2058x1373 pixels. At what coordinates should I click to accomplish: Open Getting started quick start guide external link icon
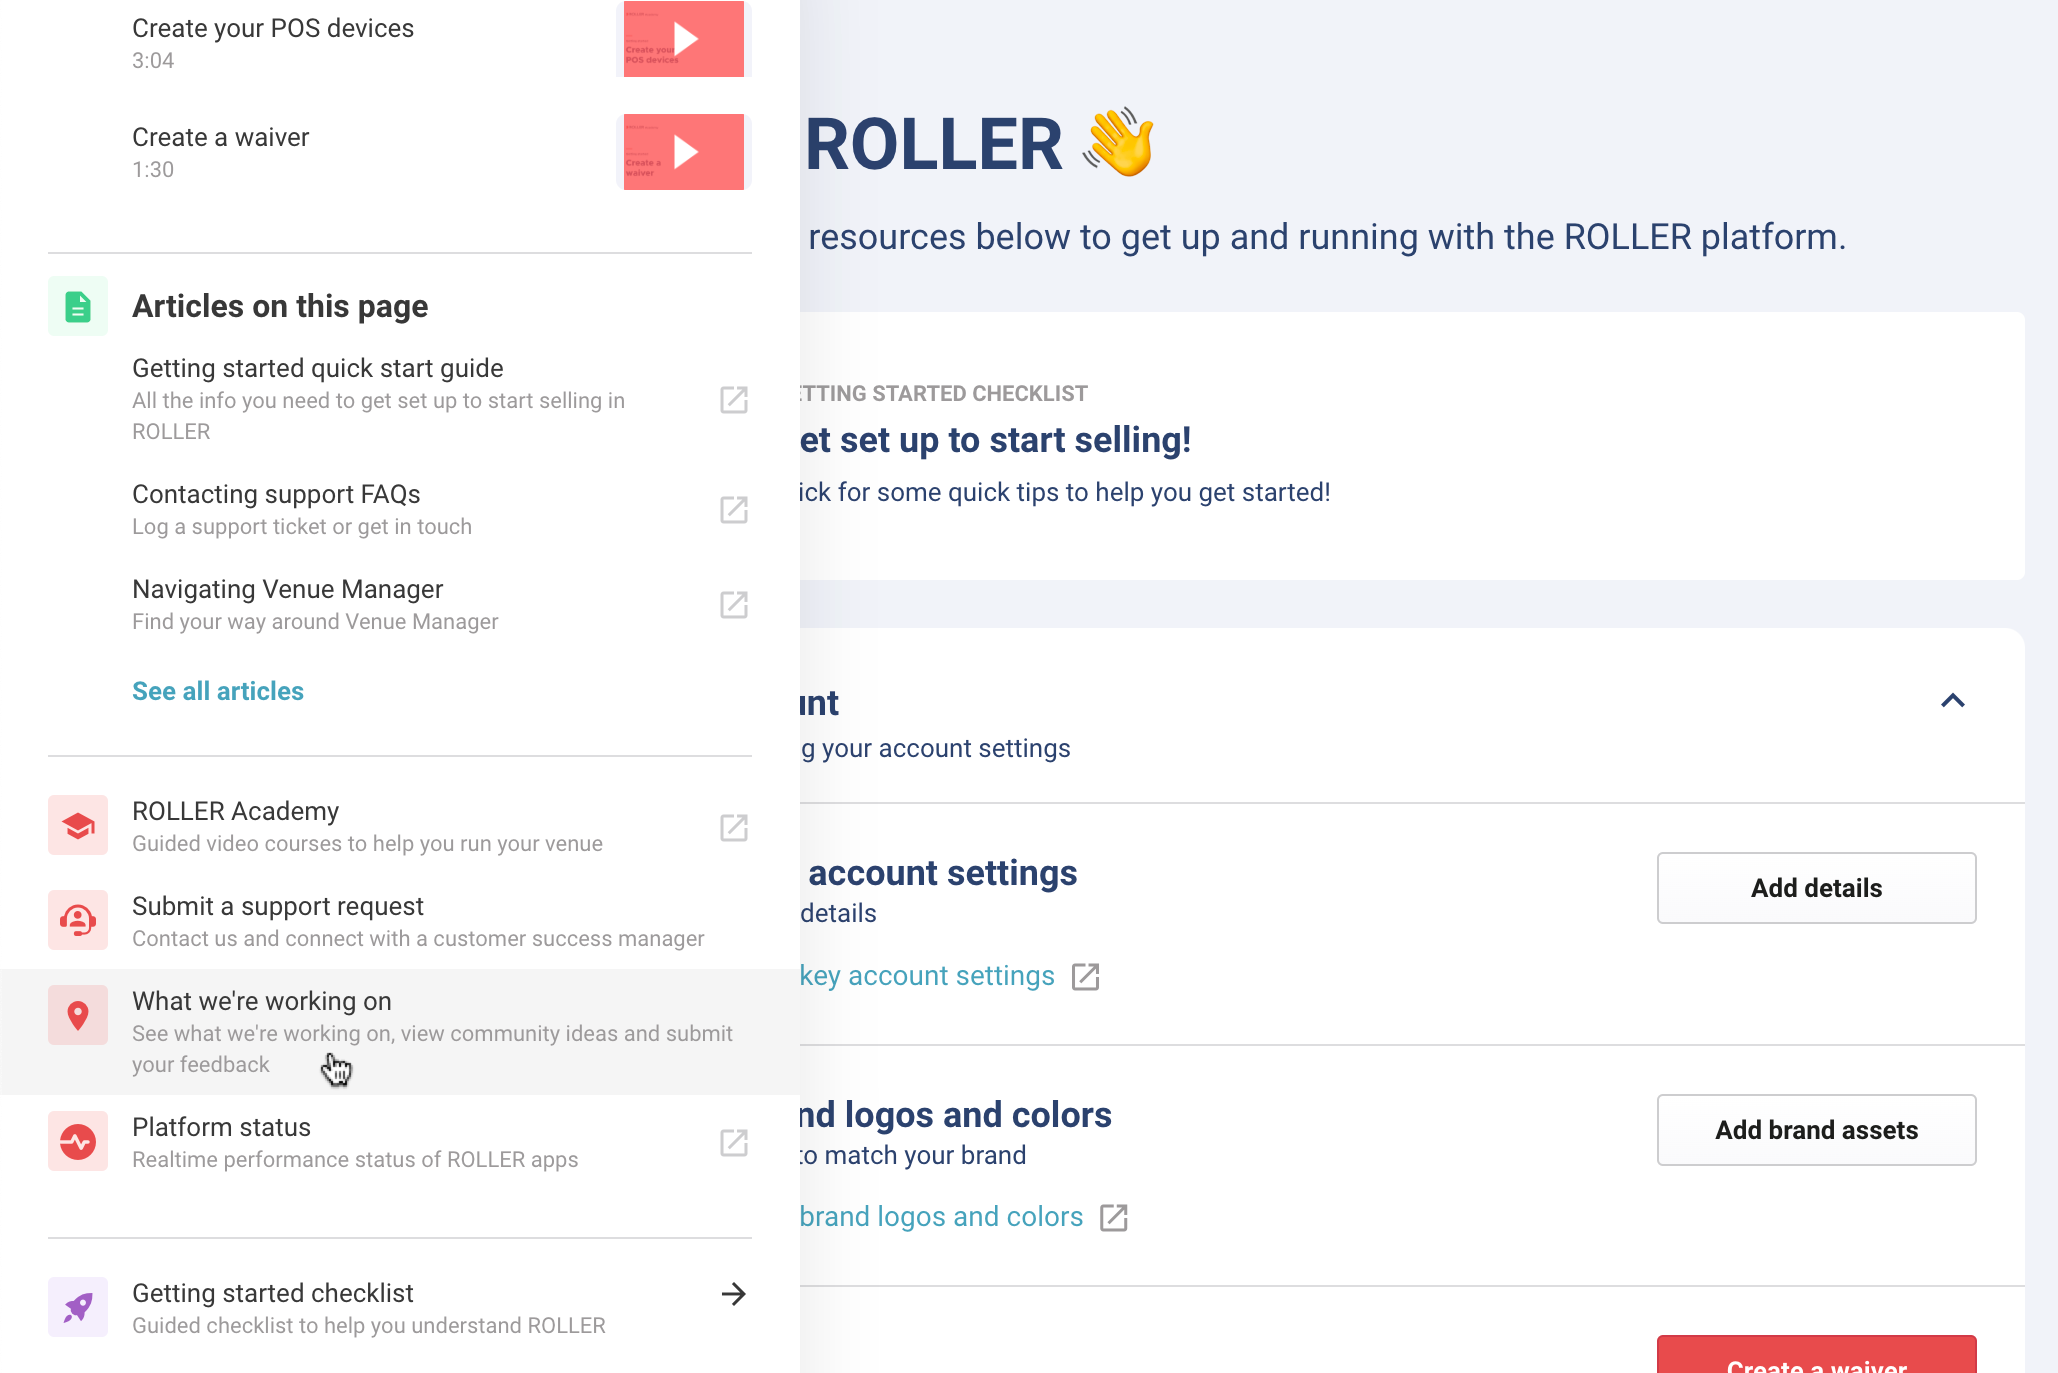(734, 400)
